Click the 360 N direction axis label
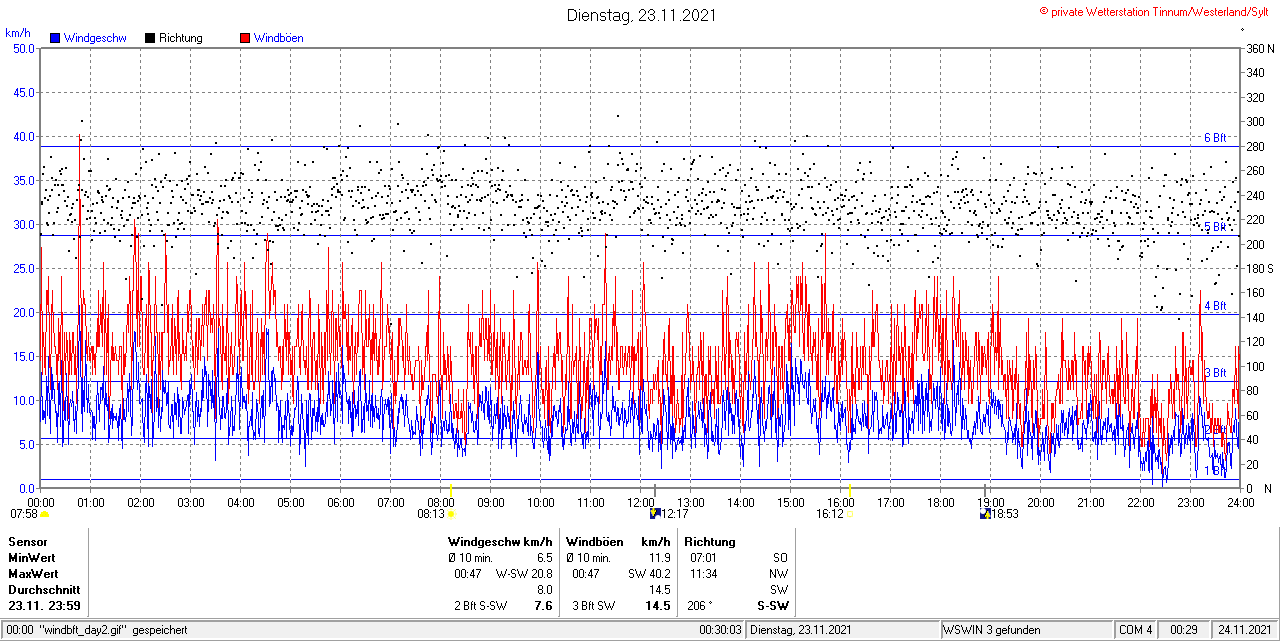Screen dimensions: 1280x641 click(x=1258, y=48)
